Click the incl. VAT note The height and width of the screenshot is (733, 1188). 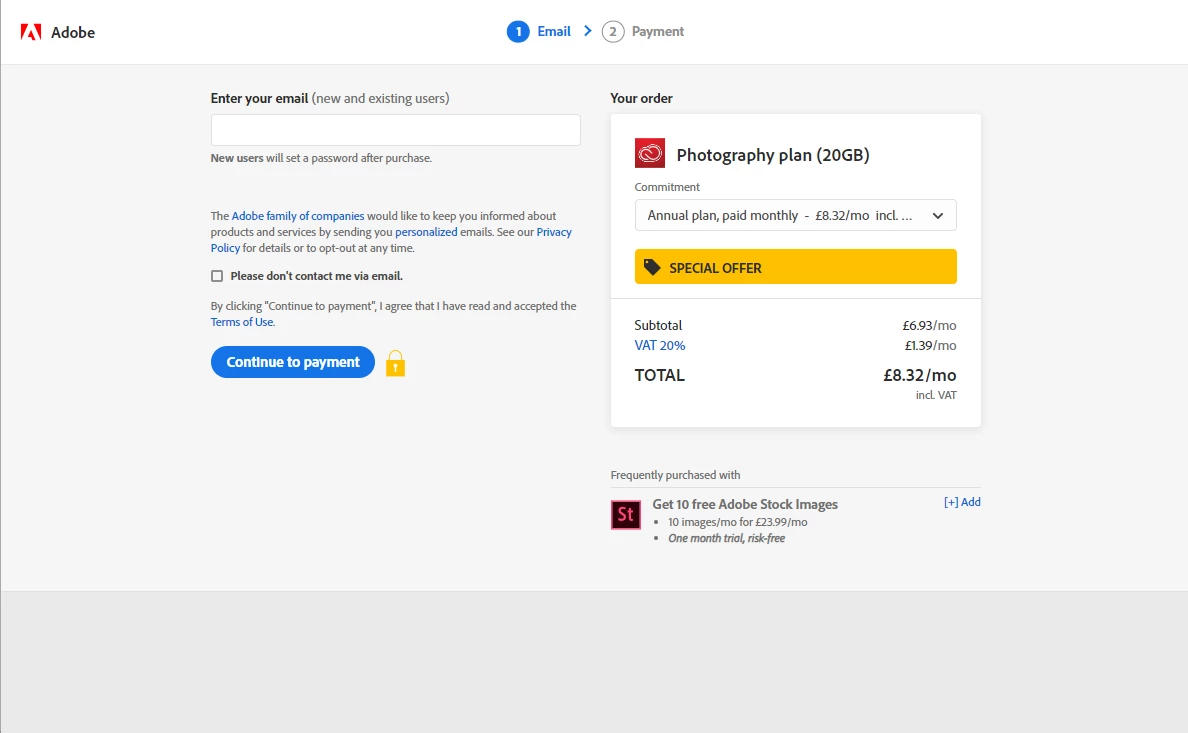[x=936, y=396]
